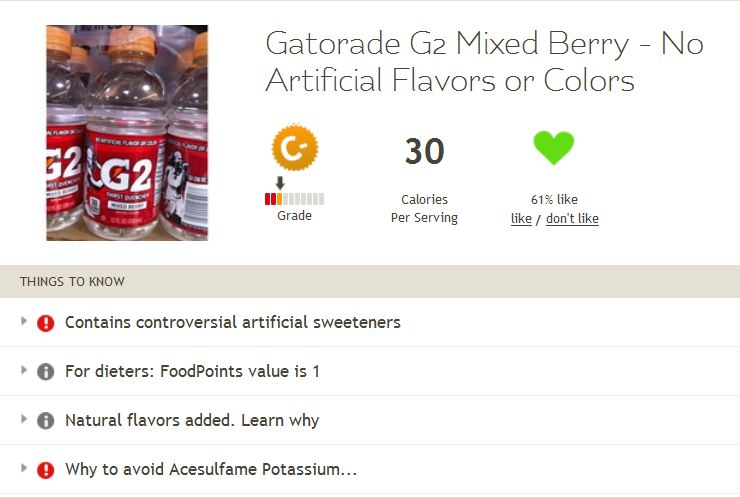Expand the controversial artificial sweeteners row arrow
740x497 pixels.
[x=24, y=321]
